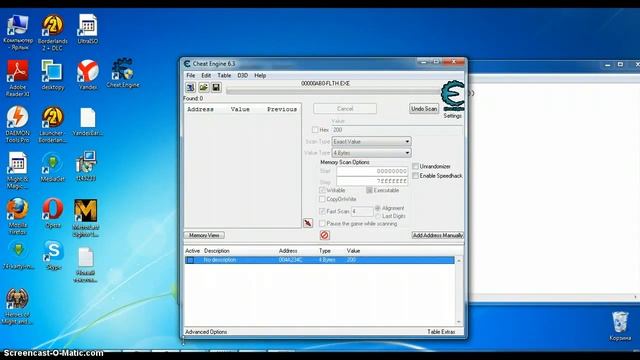Open Memory View
640x360 pixels.
[x=204, y=235]
